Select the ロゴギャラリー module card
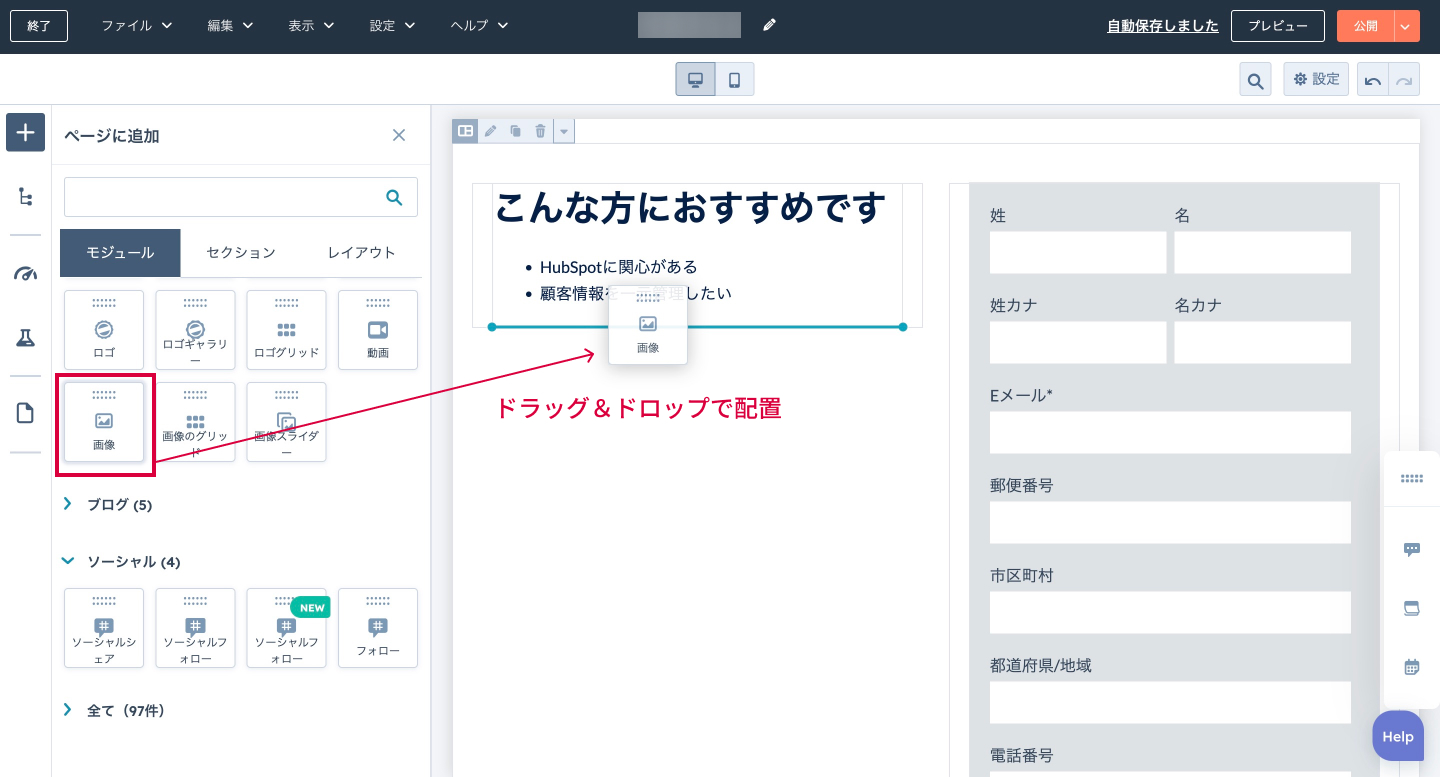 click(195, 330)
